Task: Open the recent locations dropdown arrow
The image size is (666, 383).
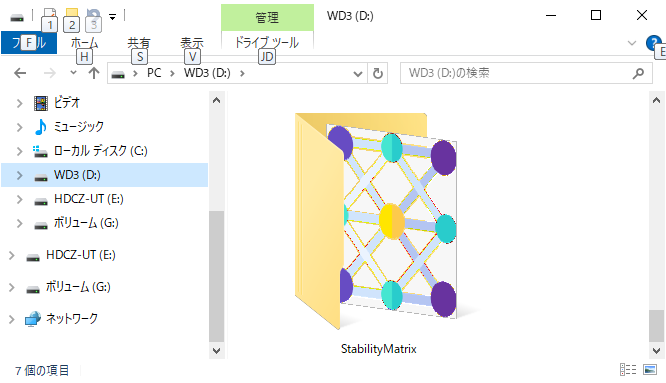Action: tap(73, 73)
